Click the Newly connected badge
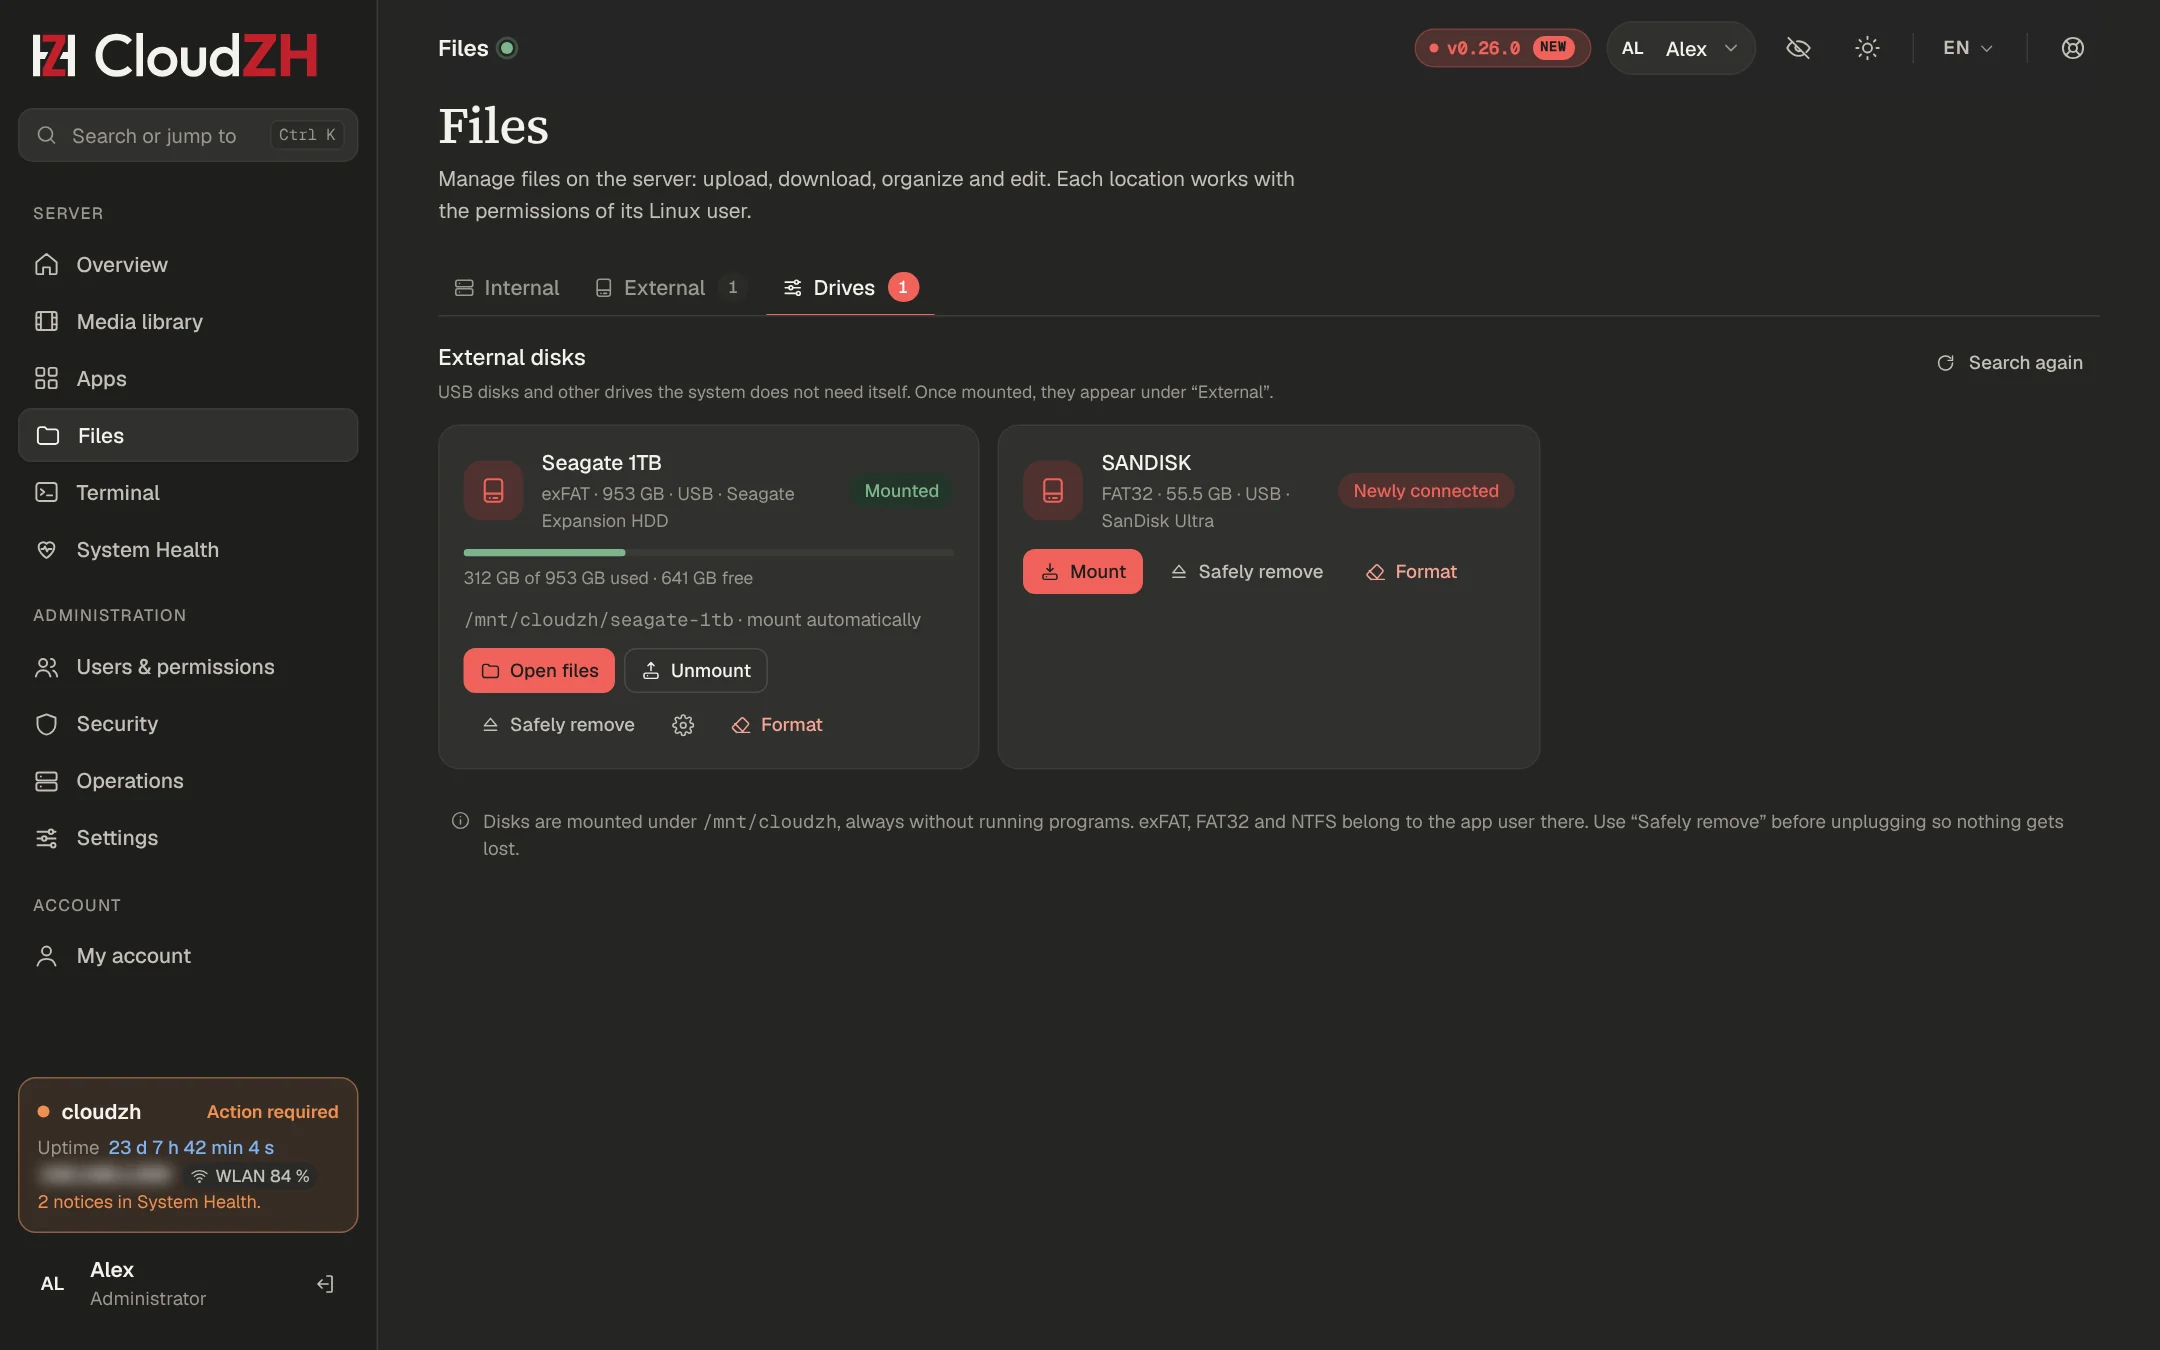2160x1350 pixels. click(x=1426, y=491)
